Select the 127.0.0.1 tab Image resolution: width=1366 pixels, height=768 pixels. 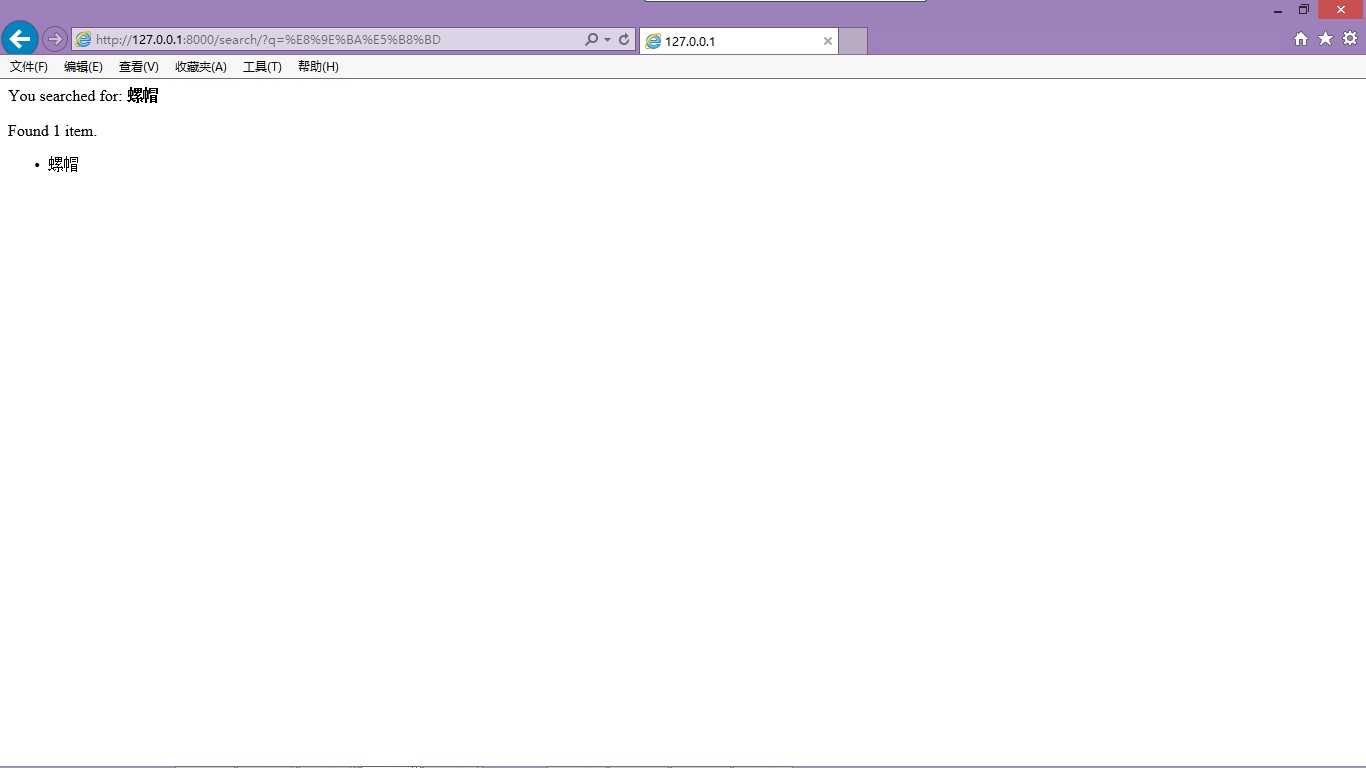click(x=738, y=41)
